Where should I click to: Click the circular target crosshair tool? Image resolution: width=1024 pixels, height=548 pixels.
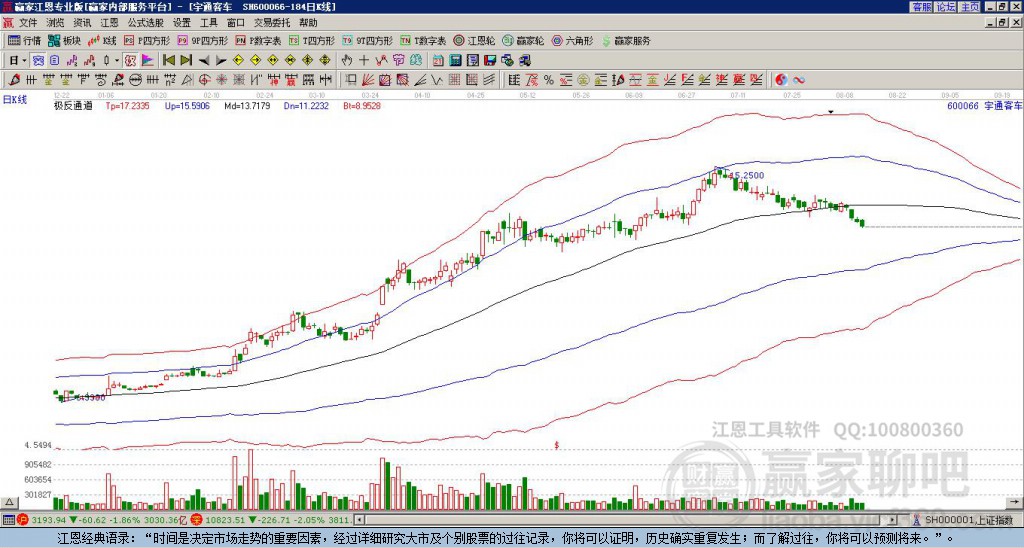point(204,80)
